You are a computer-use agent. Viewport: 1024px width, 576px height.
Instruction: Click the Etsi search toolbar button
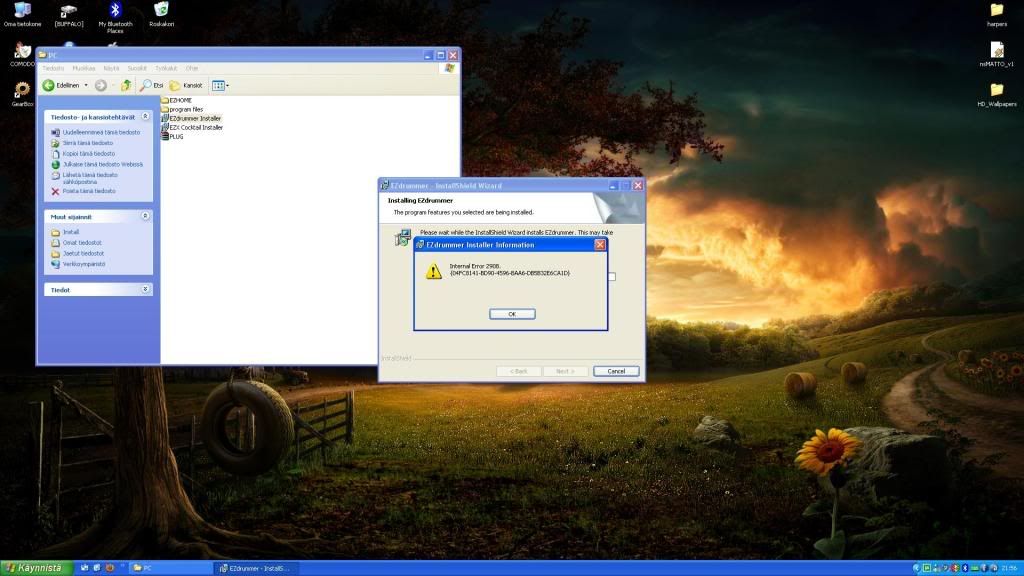point(152,86)
